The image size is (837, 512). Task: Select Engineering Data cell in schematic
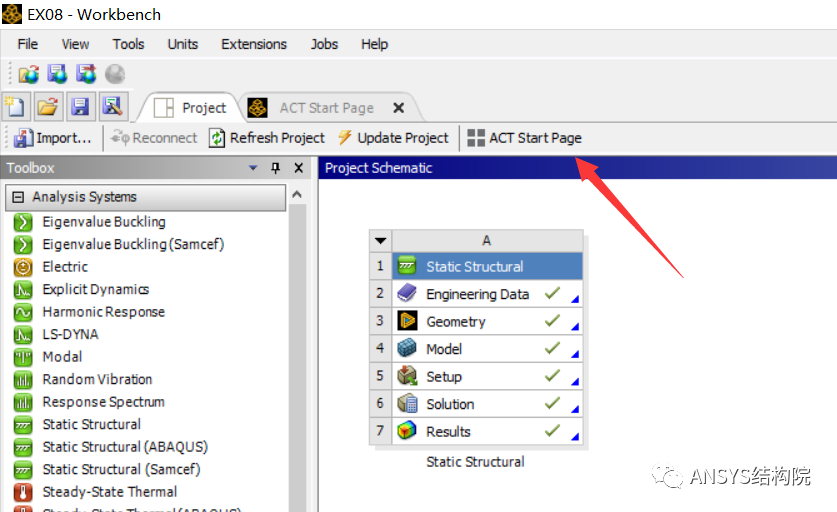pyautogui.click(x=487, y=294)
